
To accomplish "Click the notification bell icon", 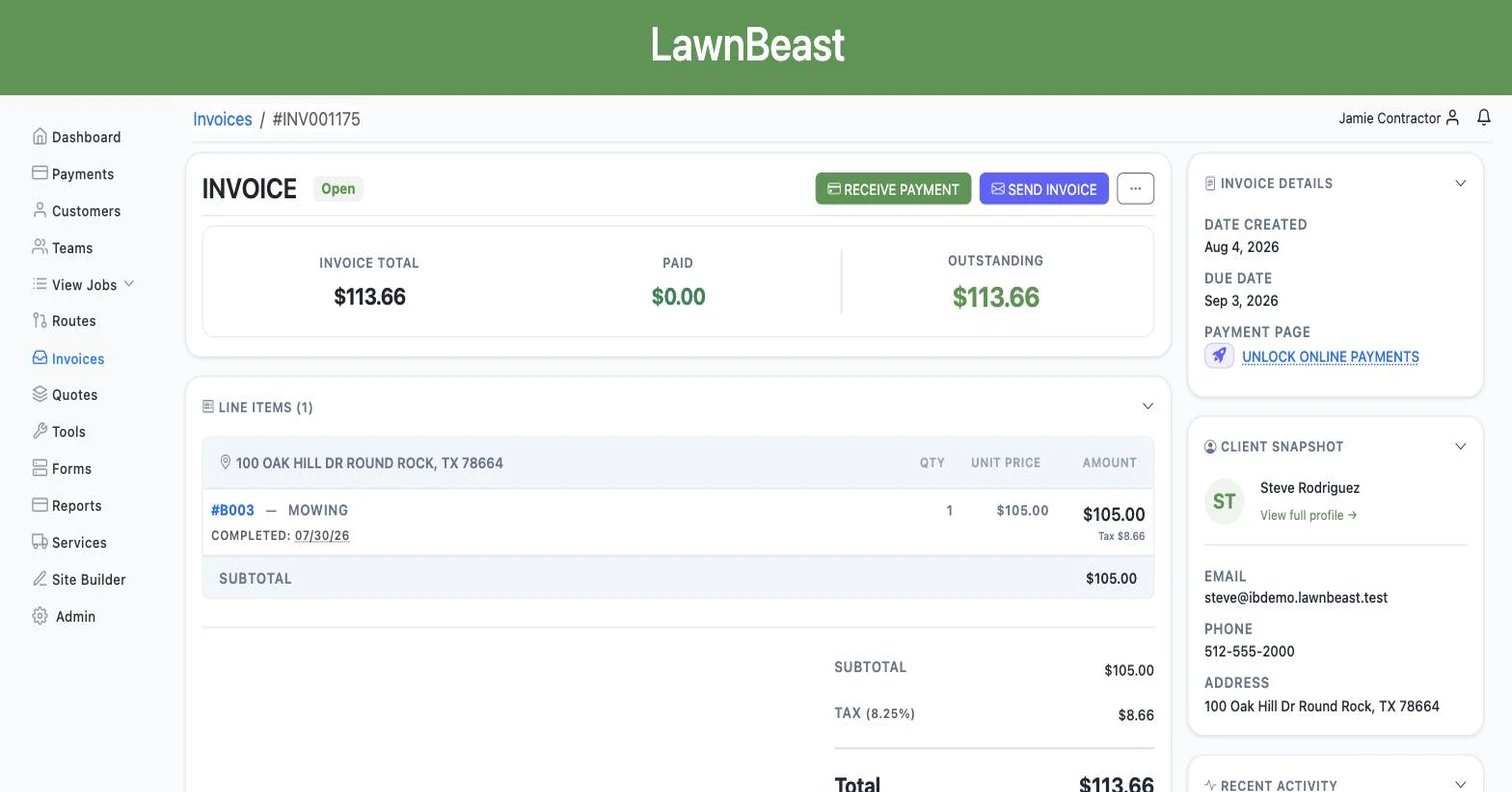I will (x=1484, y=118).
